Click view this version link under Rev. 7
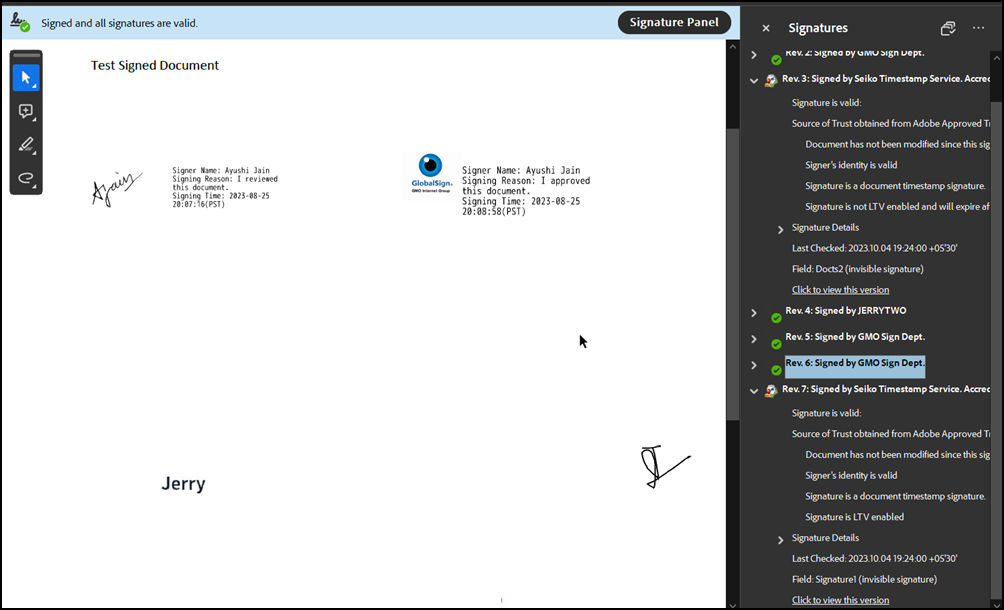1004x610 pixels. coord(840,600)
